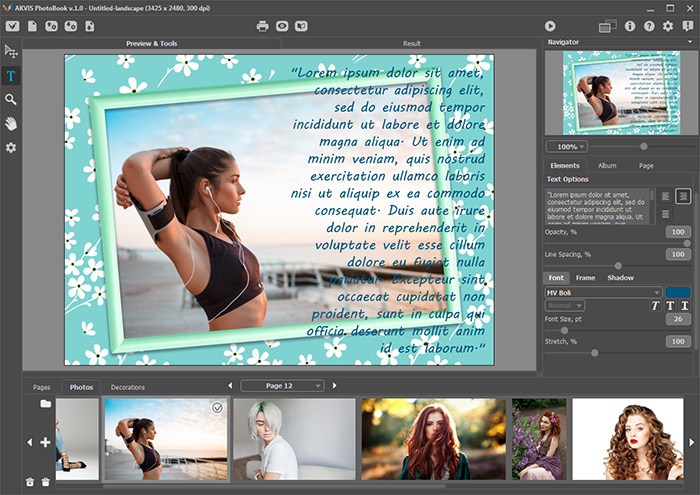Viewport: 700px width, 495px height.
Task: Collapse the Navigator panel arrow
Action: 690,42
